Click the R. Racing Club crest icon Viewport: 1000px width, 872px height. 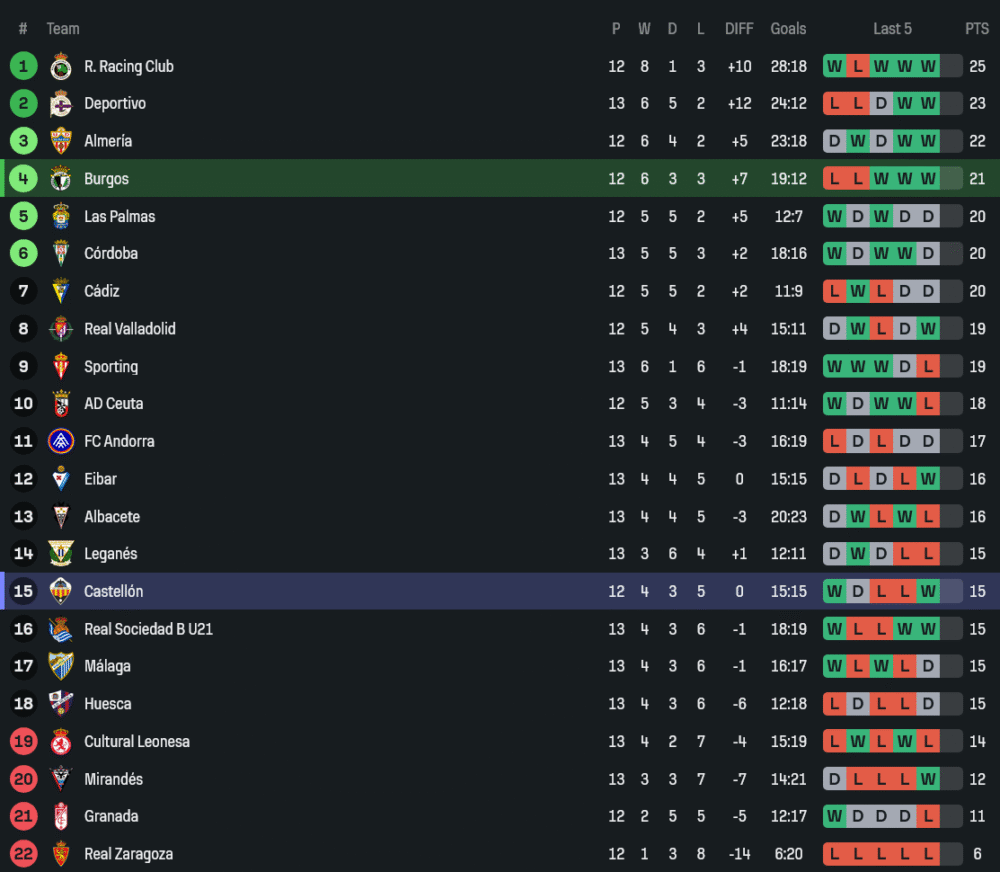click(61, 67)
